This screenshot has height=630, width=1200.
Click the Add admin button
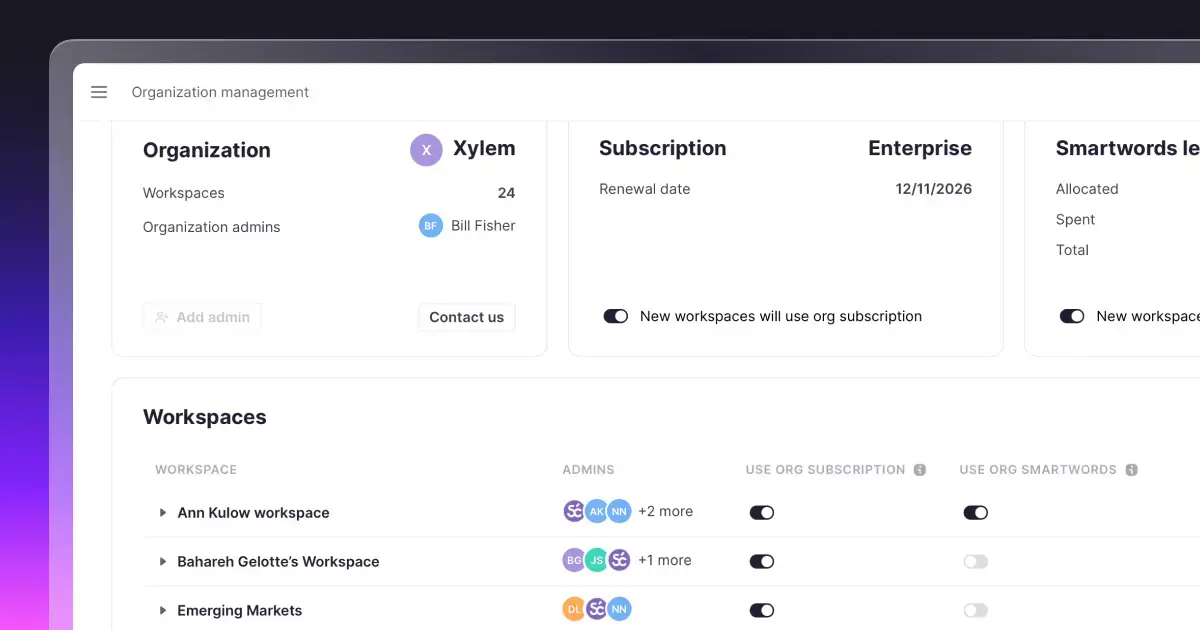[x=202, y=317]
